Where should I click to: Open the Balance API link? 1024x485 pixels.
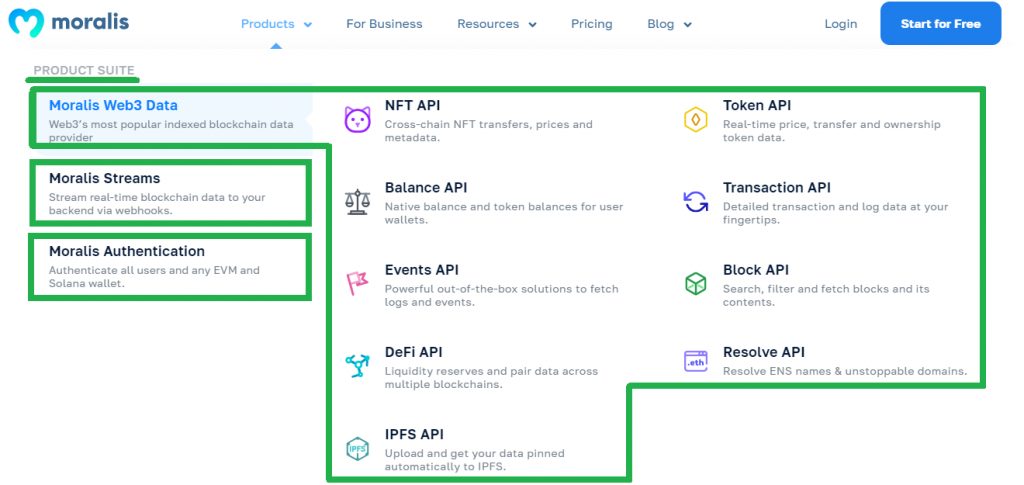point(426,187)
